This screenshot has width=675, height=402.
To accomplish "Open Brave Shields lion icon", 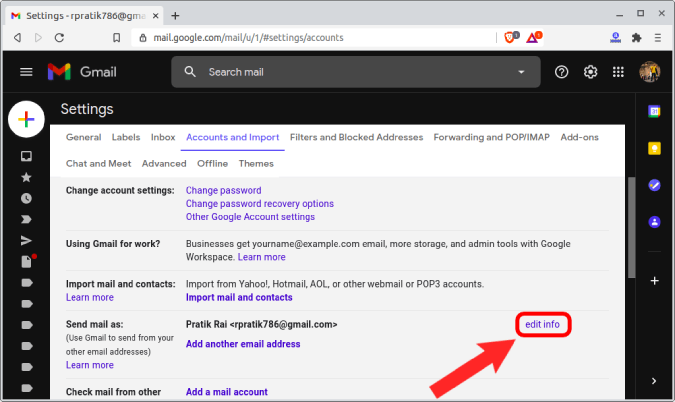I will [x=511, y=37].
